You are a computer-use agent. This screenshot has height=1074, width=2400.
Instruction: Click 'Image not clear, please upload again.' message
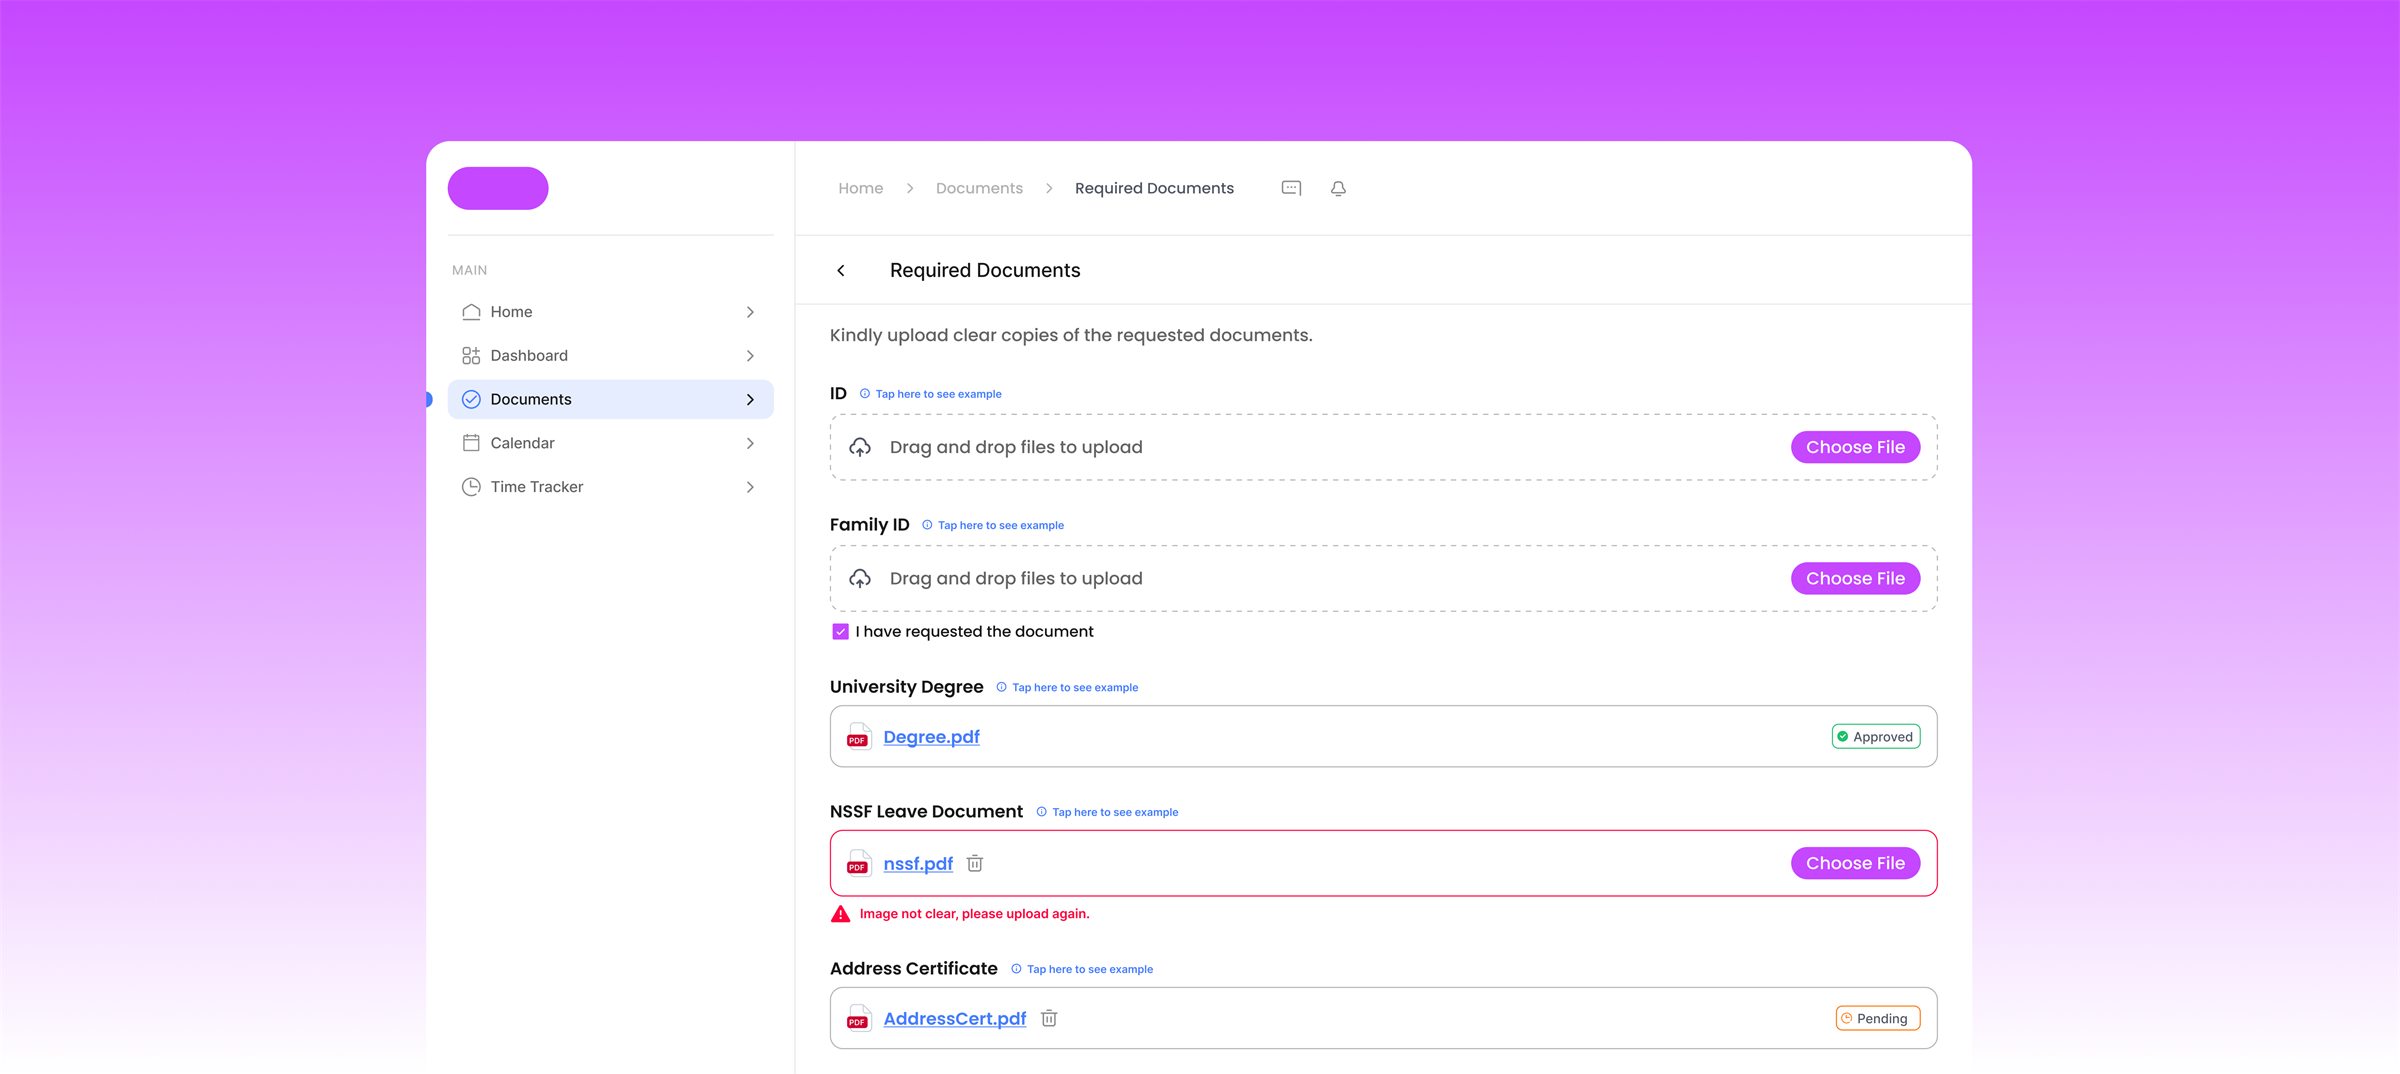tap(974, 914)
